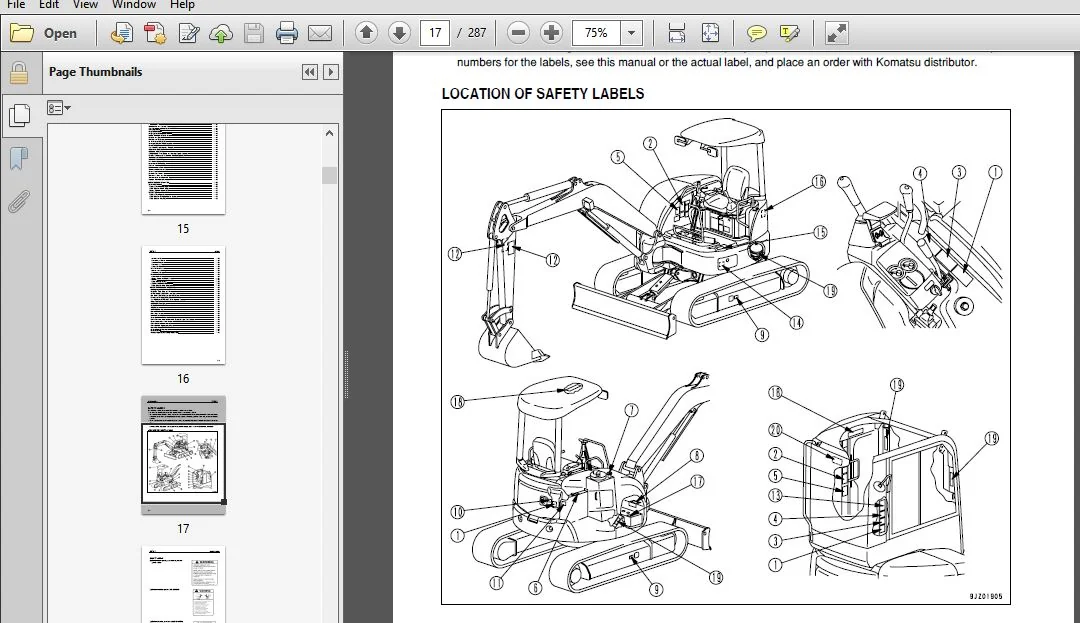This screenshot has width=1080, height=623.
Task: Click the total page count 287
Action: click(x=477, y=32)
